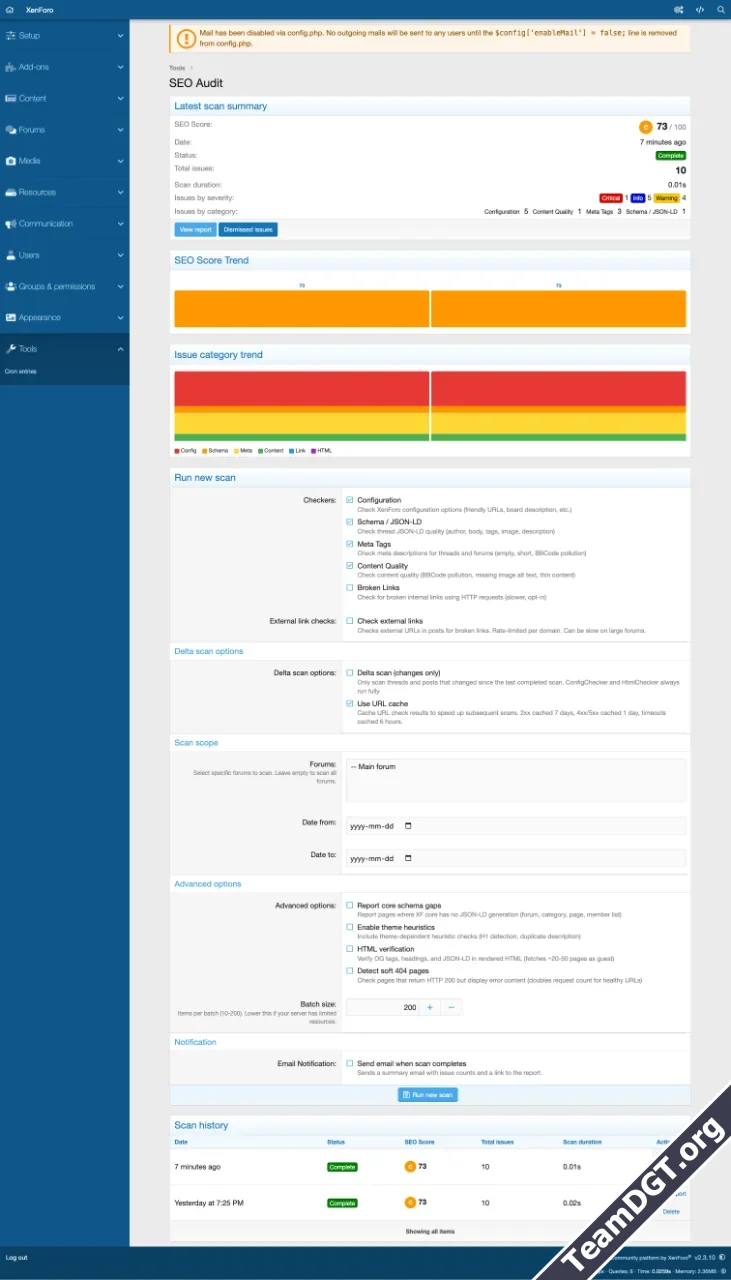Enable the Broken Links checker
Image resolution: width=731 pixels, height=1280 pixels.
pyautogui.click(x=350, y=588)
